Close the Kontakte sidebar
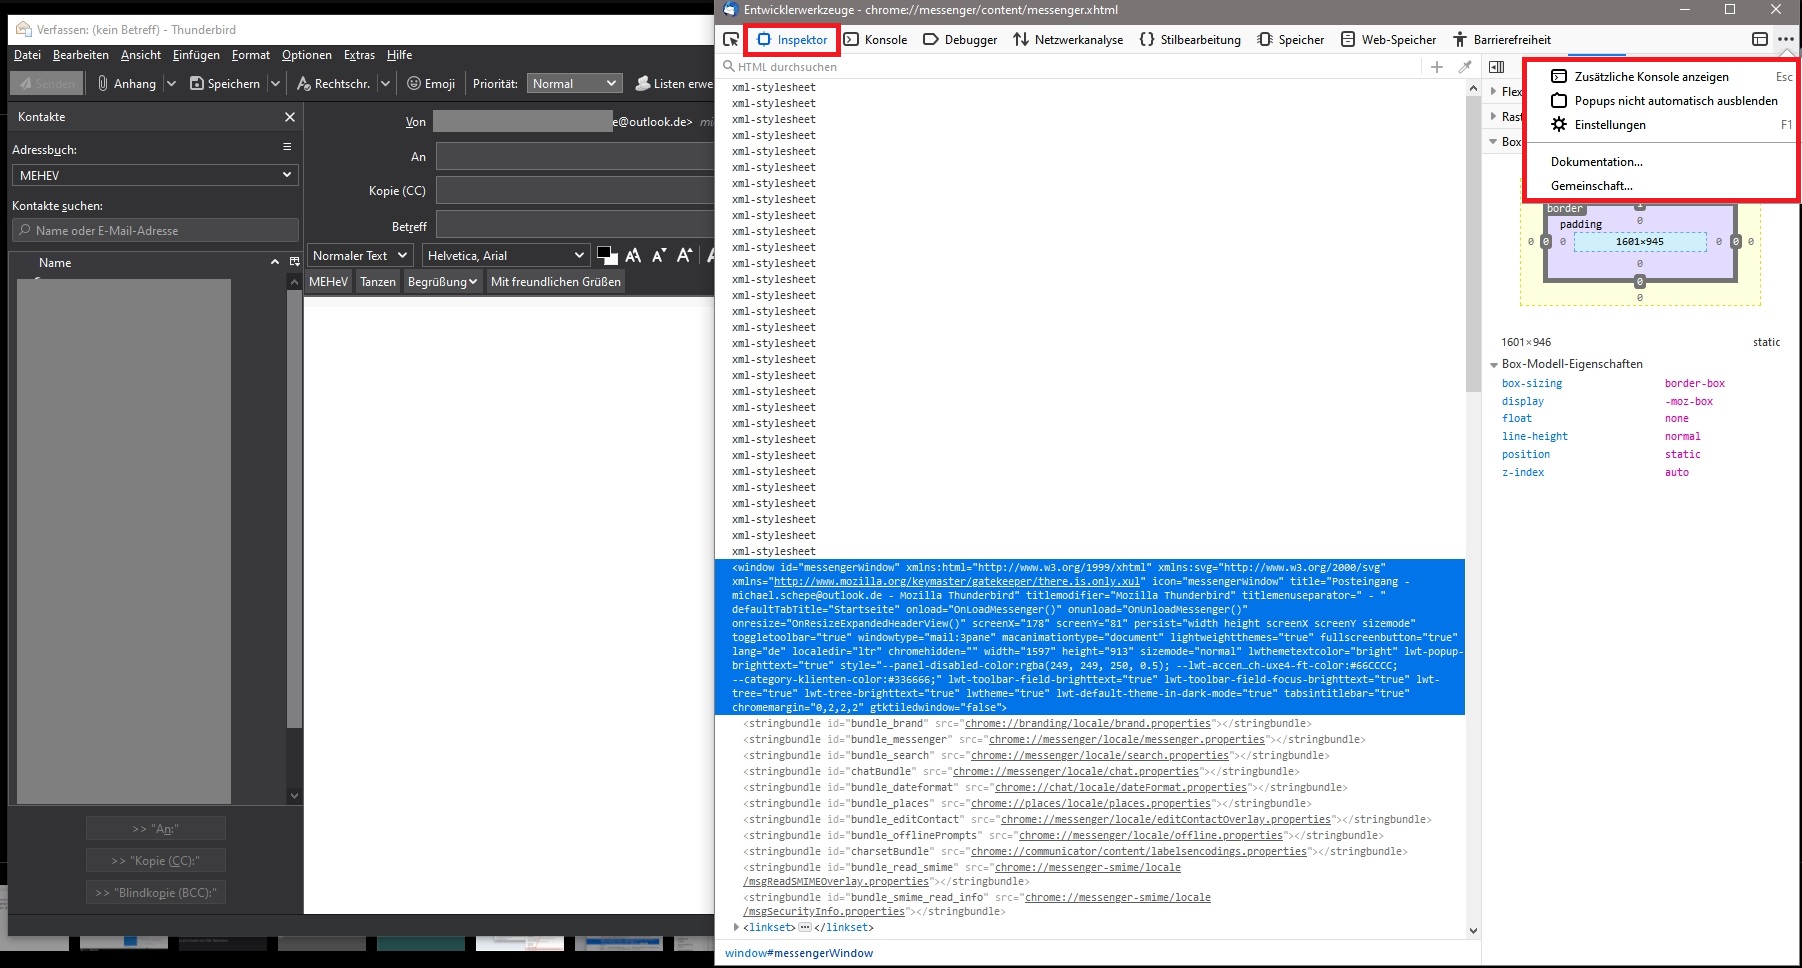This screenshot has width=1802, height=968. coord(290,117)
